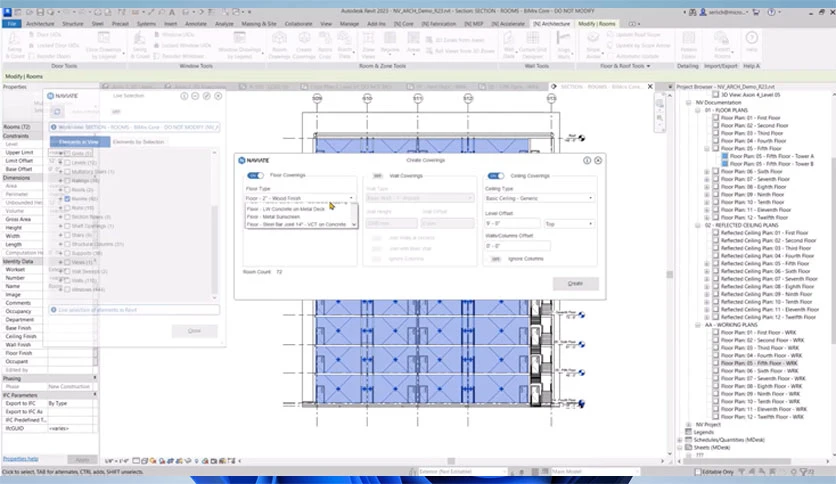Viewport: 836px width, 484px height.
Task: Click the cart icon in title bar
Action: coord(755,12)
